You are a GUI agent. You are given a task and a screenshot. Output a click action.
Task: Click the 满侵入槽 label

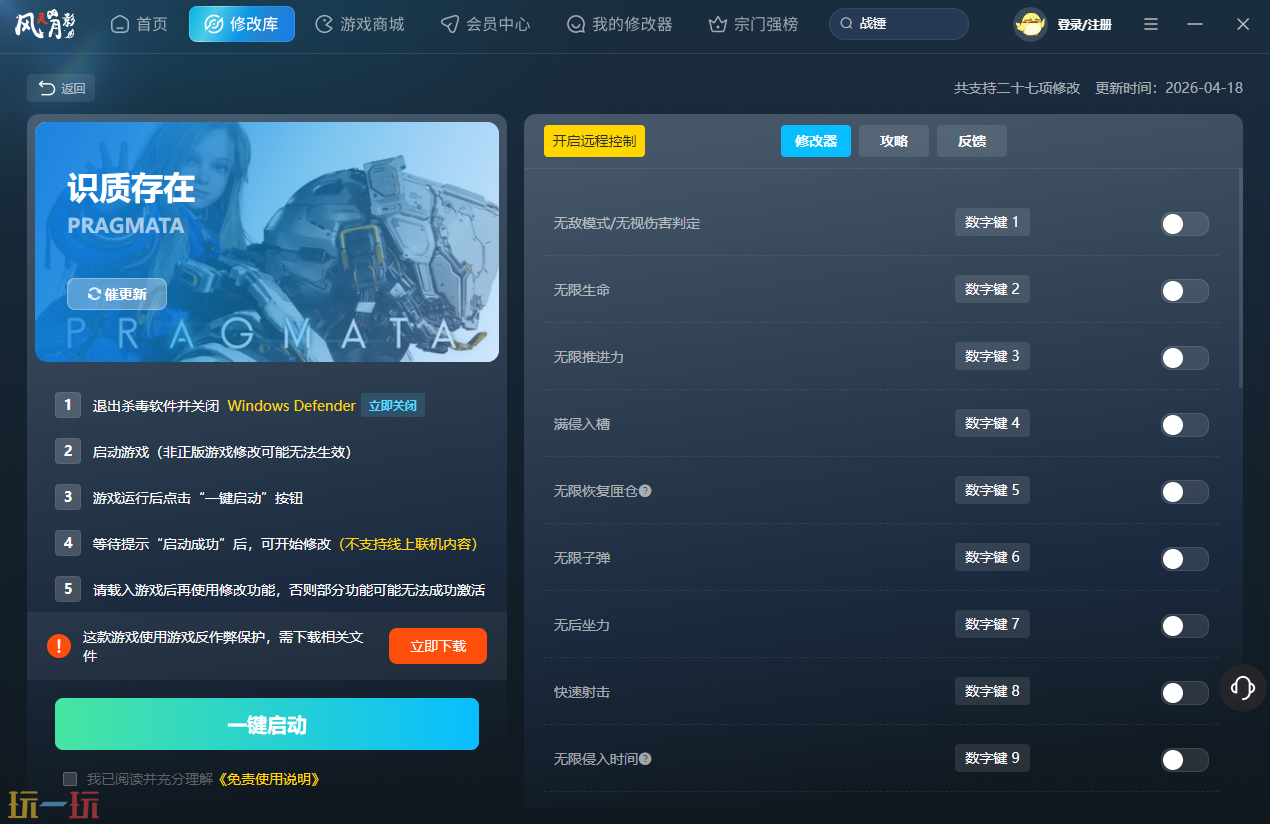click(582, 424)
